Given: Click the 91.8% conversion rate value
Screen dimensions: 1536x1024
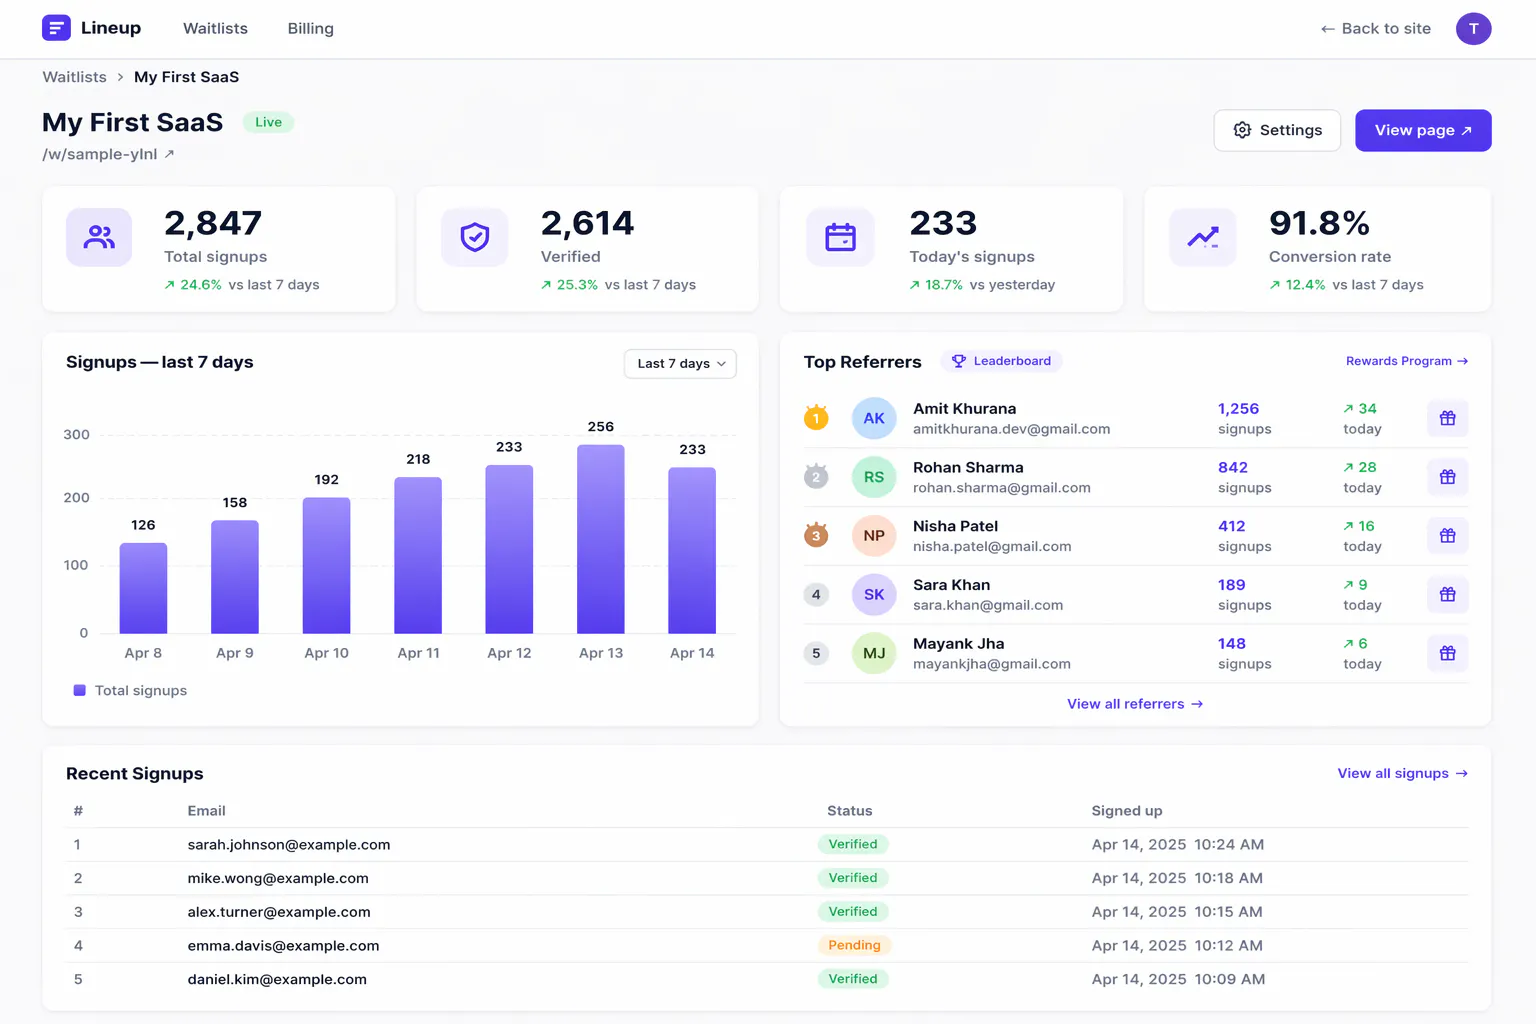Looking at the screenshot, I should (x=1319, y=223).
